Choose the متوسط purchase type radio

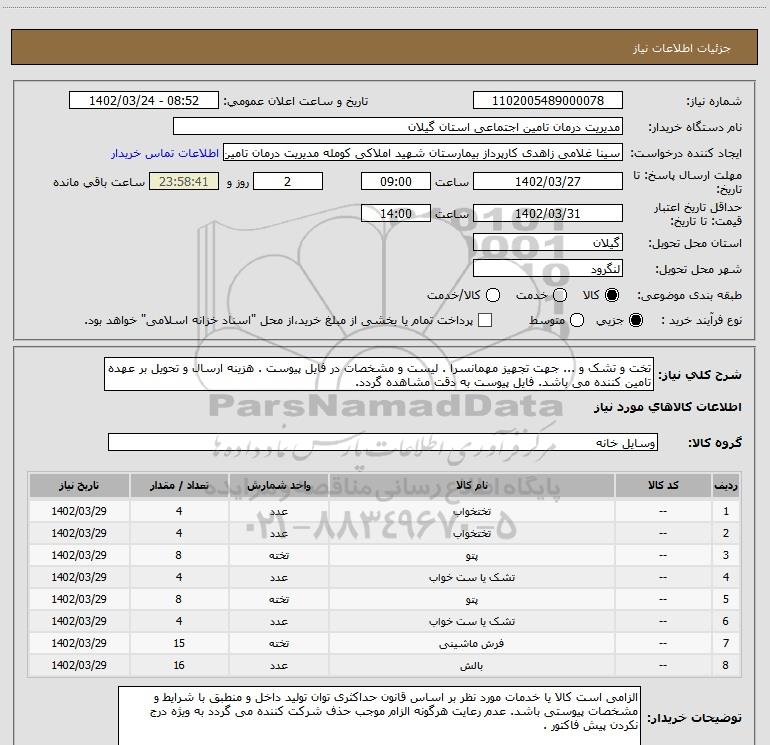(577, 320)
